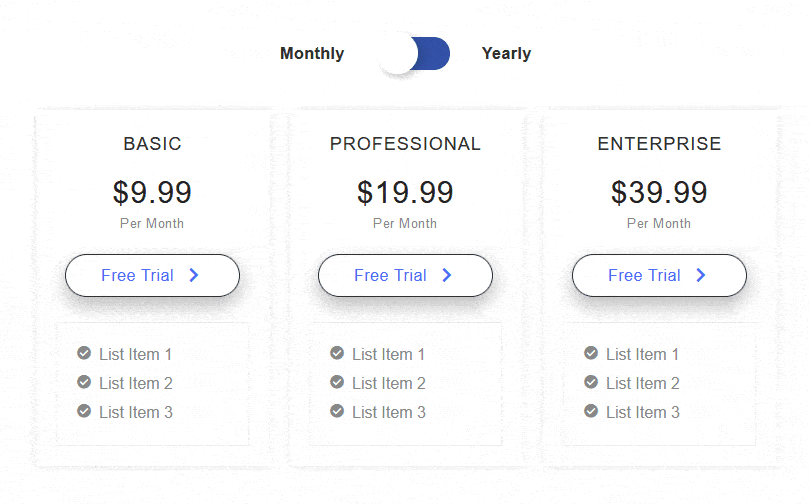Click the check icon beside Basic List Item 3
The height and width of the screenshot is (504, 809).
[x=84, y=411]
